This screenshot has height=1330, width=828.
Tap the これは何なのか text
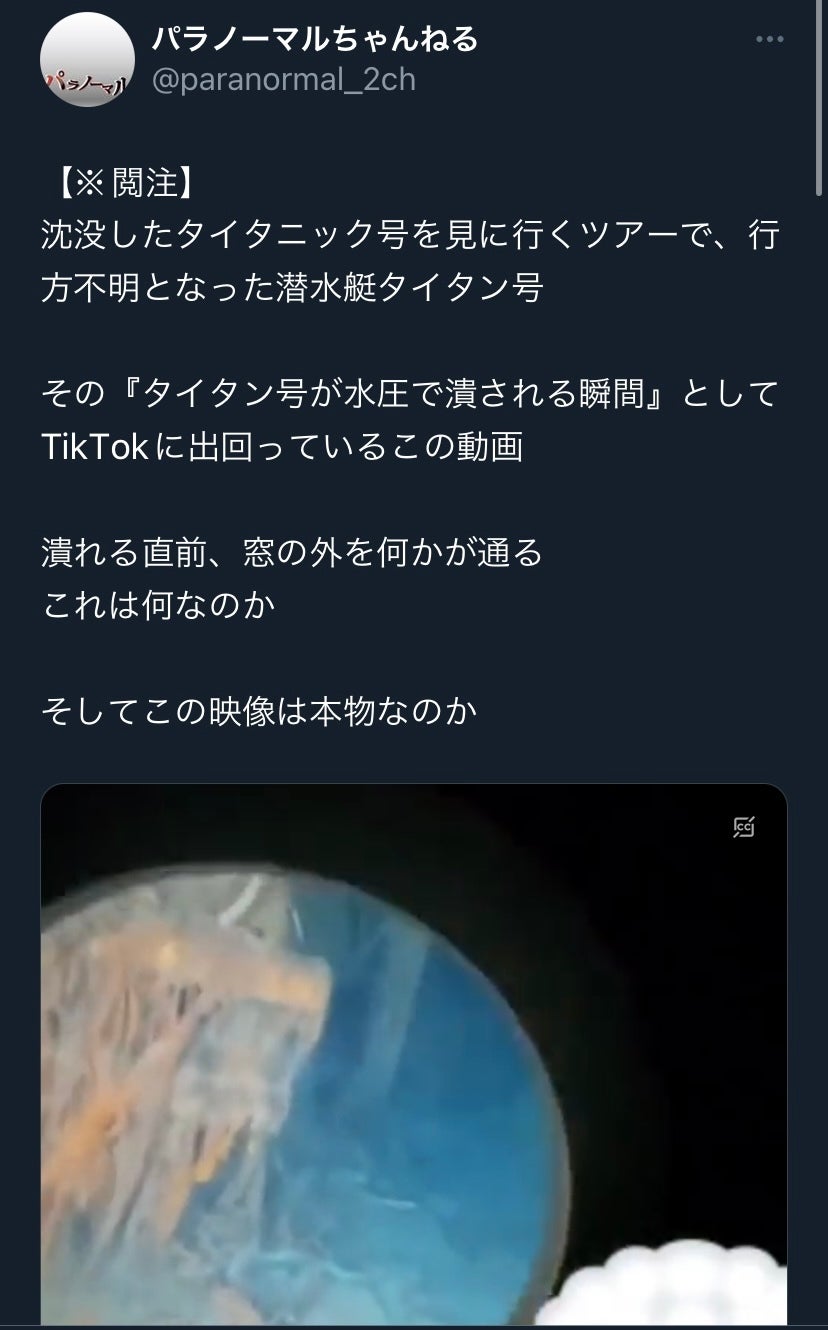158,604
